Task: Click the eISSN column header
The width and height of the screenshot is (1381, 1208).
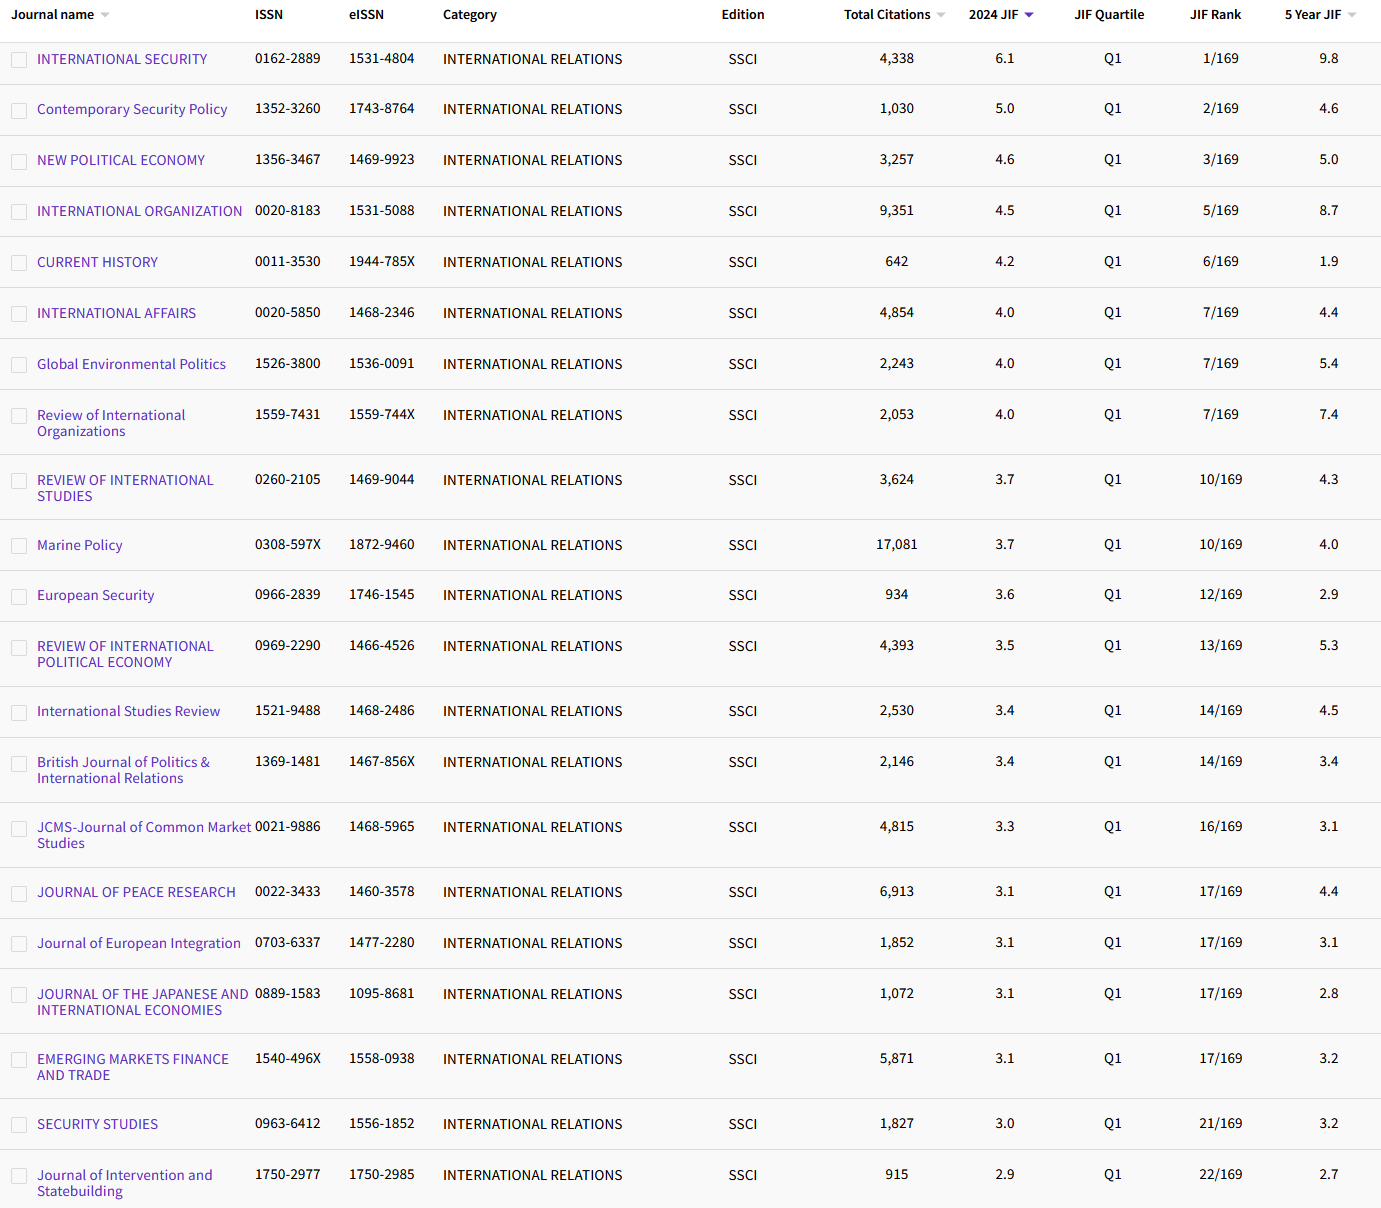Action: pyautogui.click(x=366, y=15)
